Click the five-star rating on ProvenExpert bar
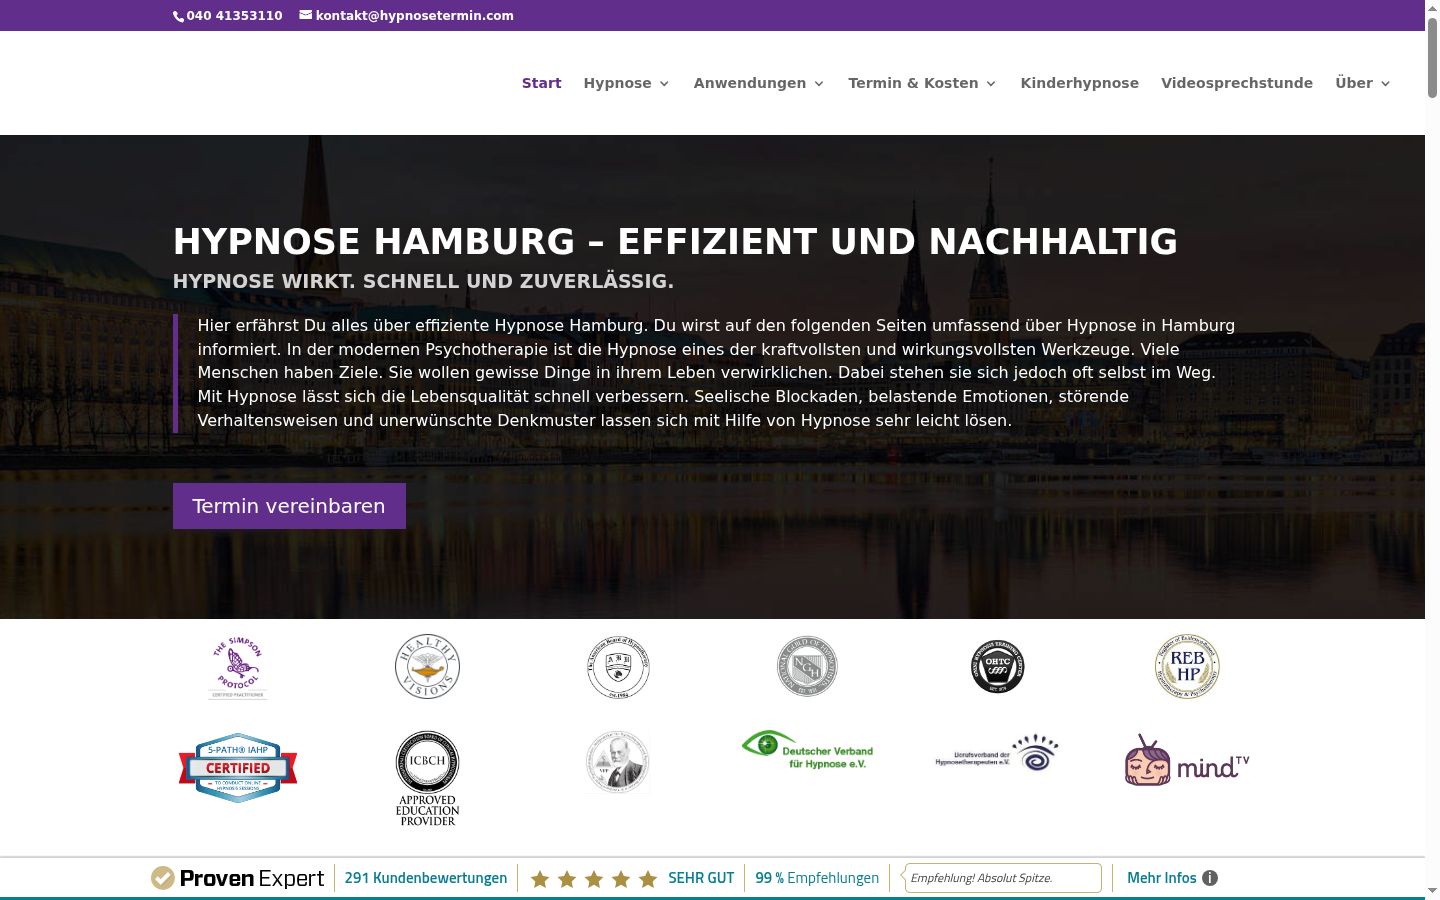Image resolution: width=1440 pixels, height=900 pixels. point(594,879)
